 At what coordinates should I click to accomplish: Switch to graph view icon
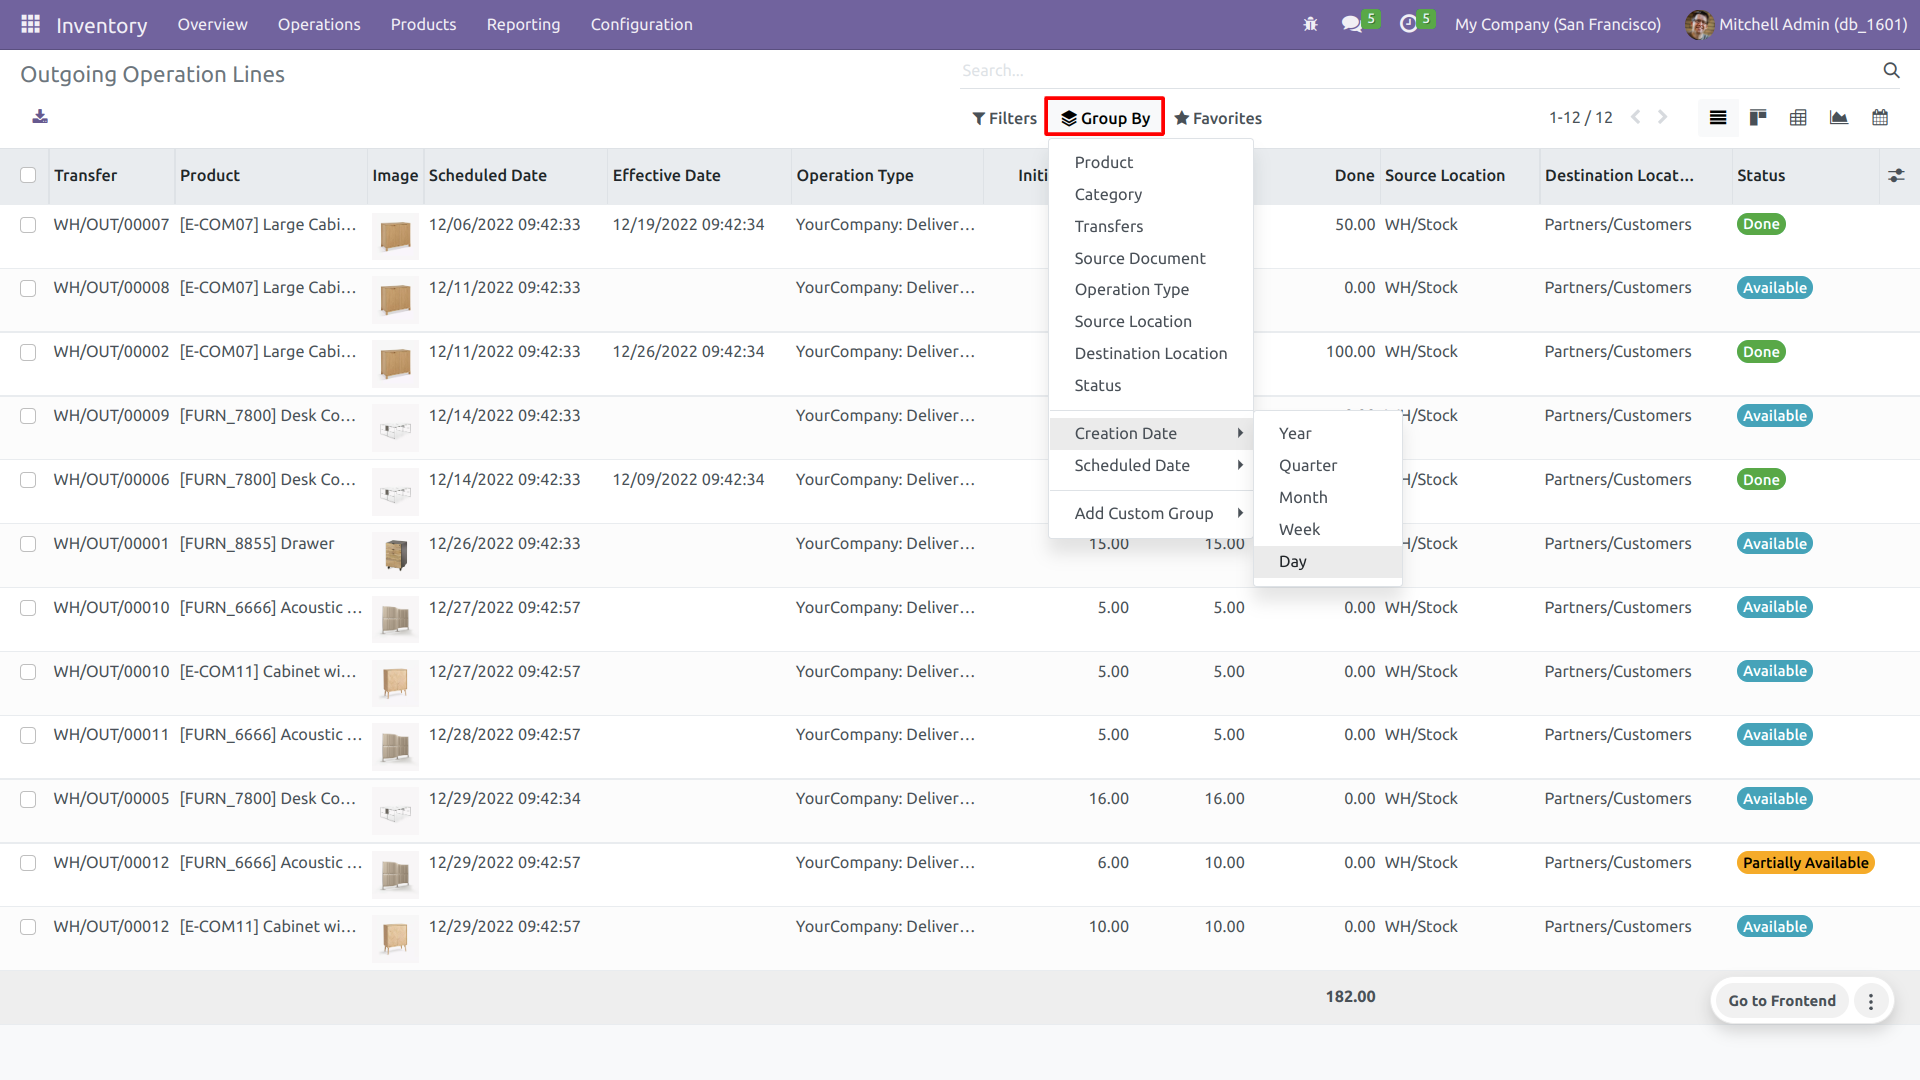pos(1839,118)
